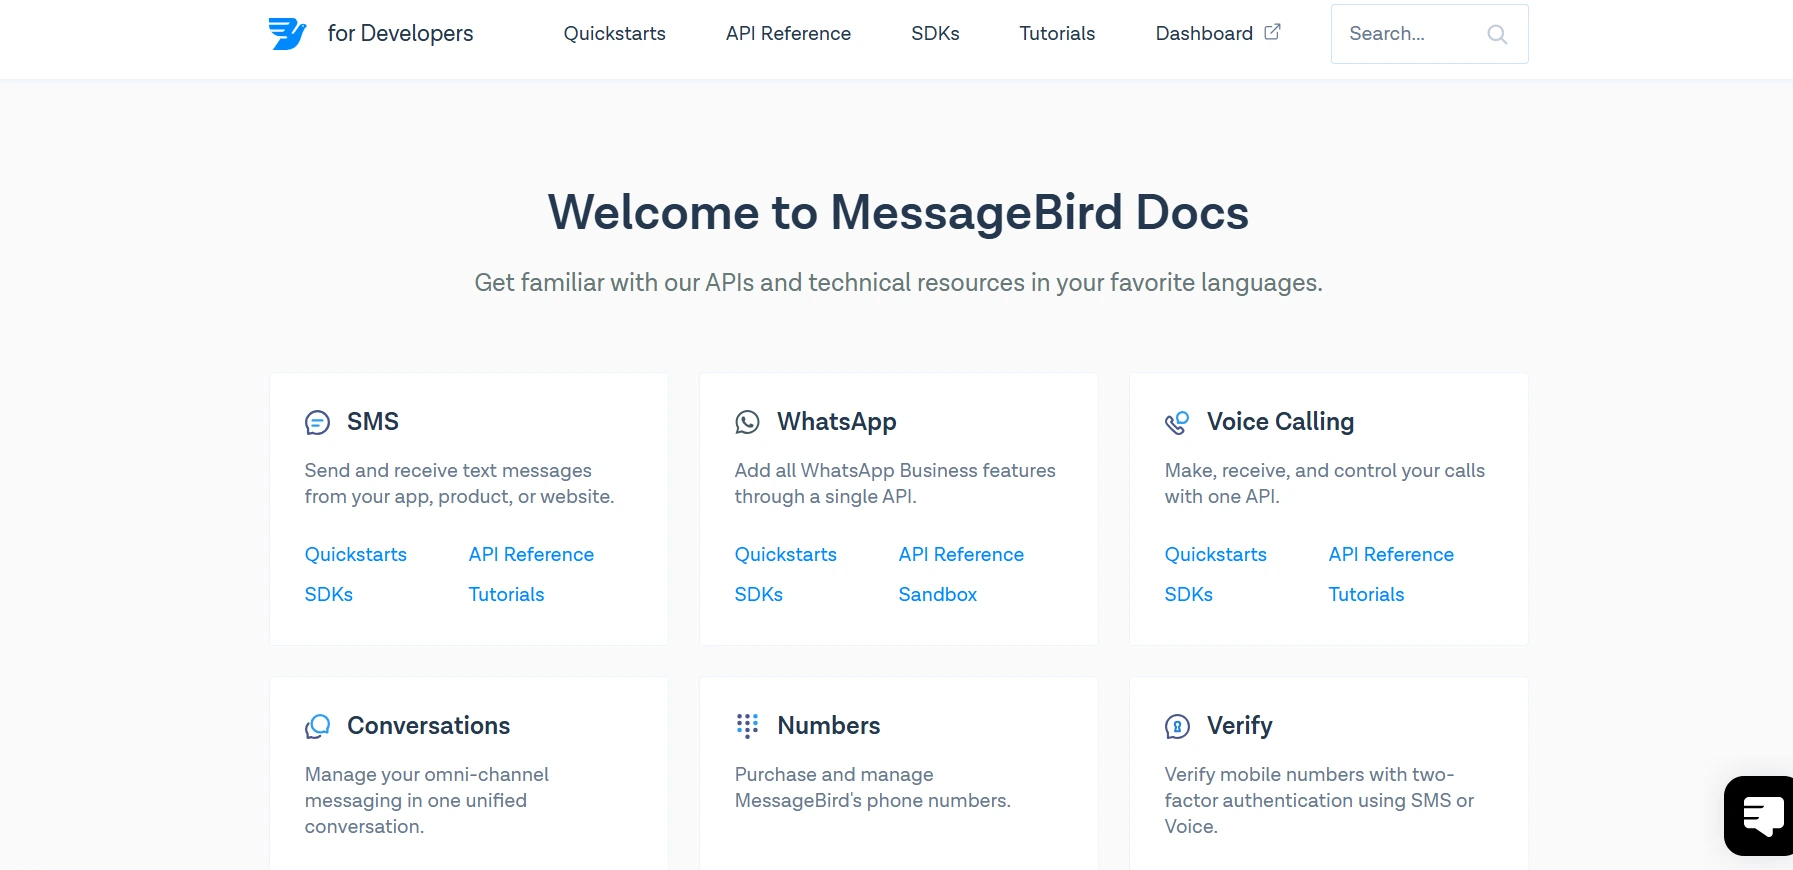Open Voice Calling Tutorials link
Image resolution: width=1793 pixels, height=870 pixels.
1366,594
